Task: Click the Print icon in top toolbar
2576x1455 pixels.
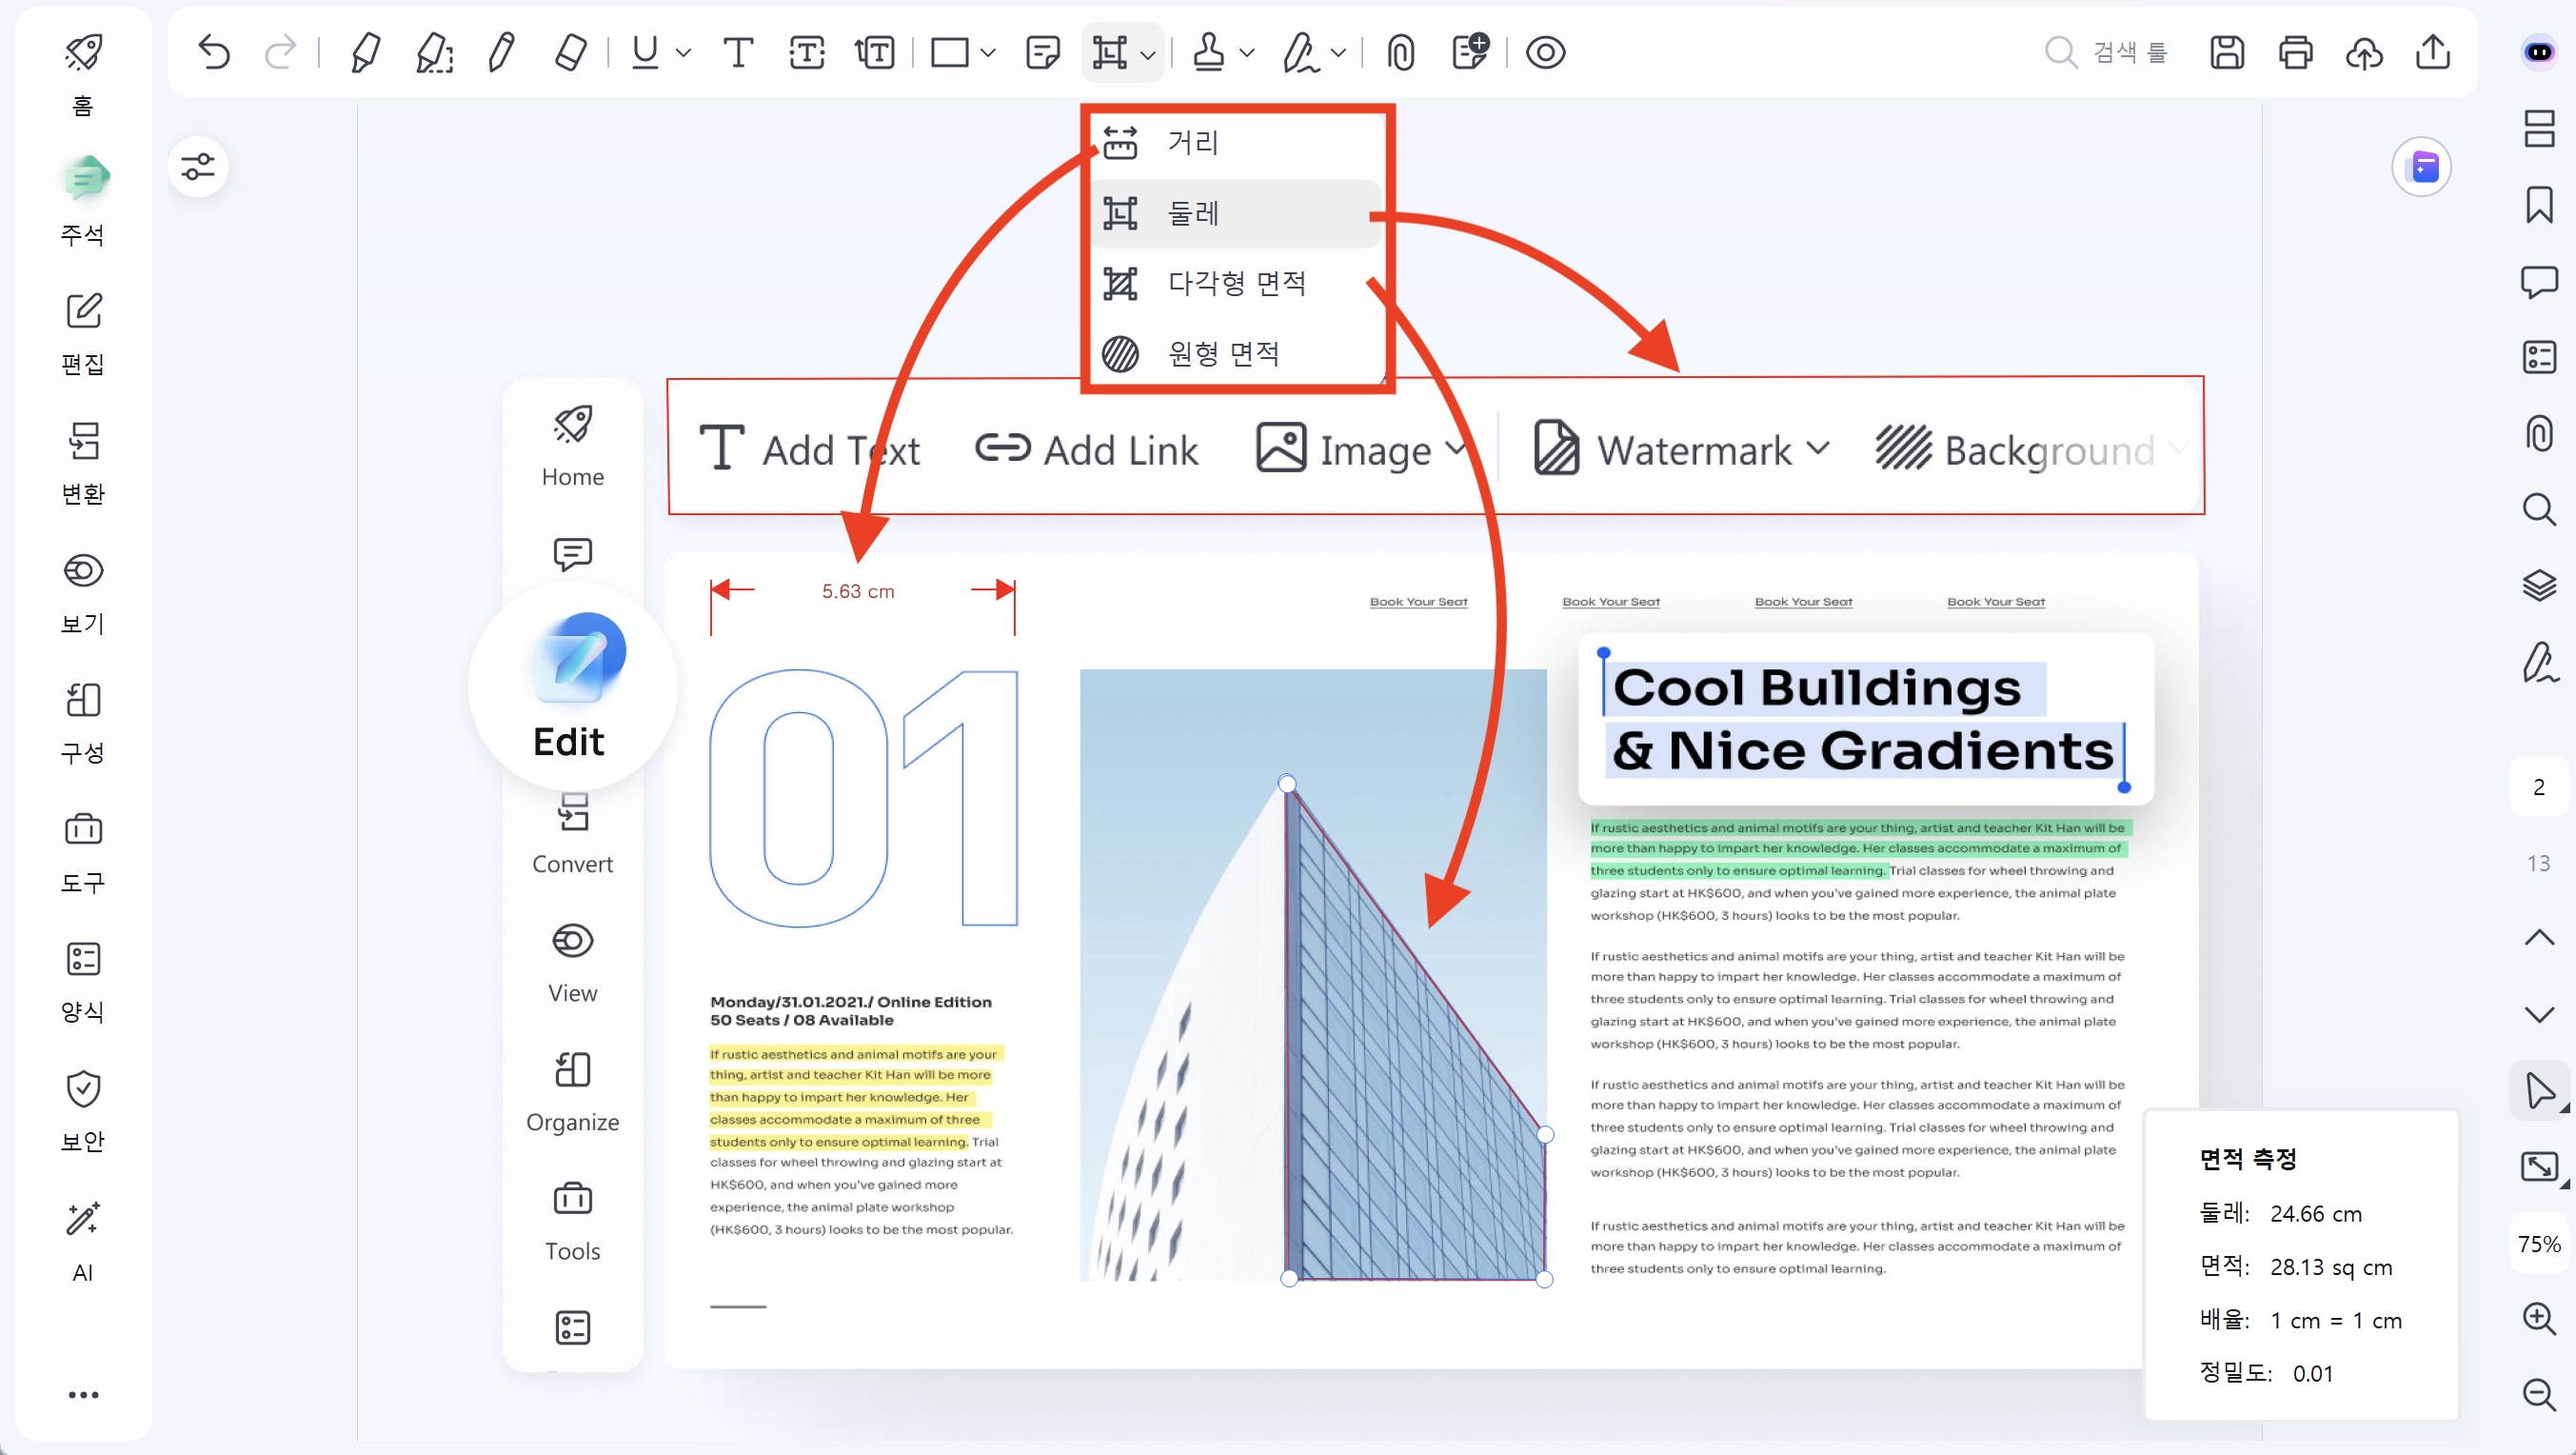Action: 2295,52
